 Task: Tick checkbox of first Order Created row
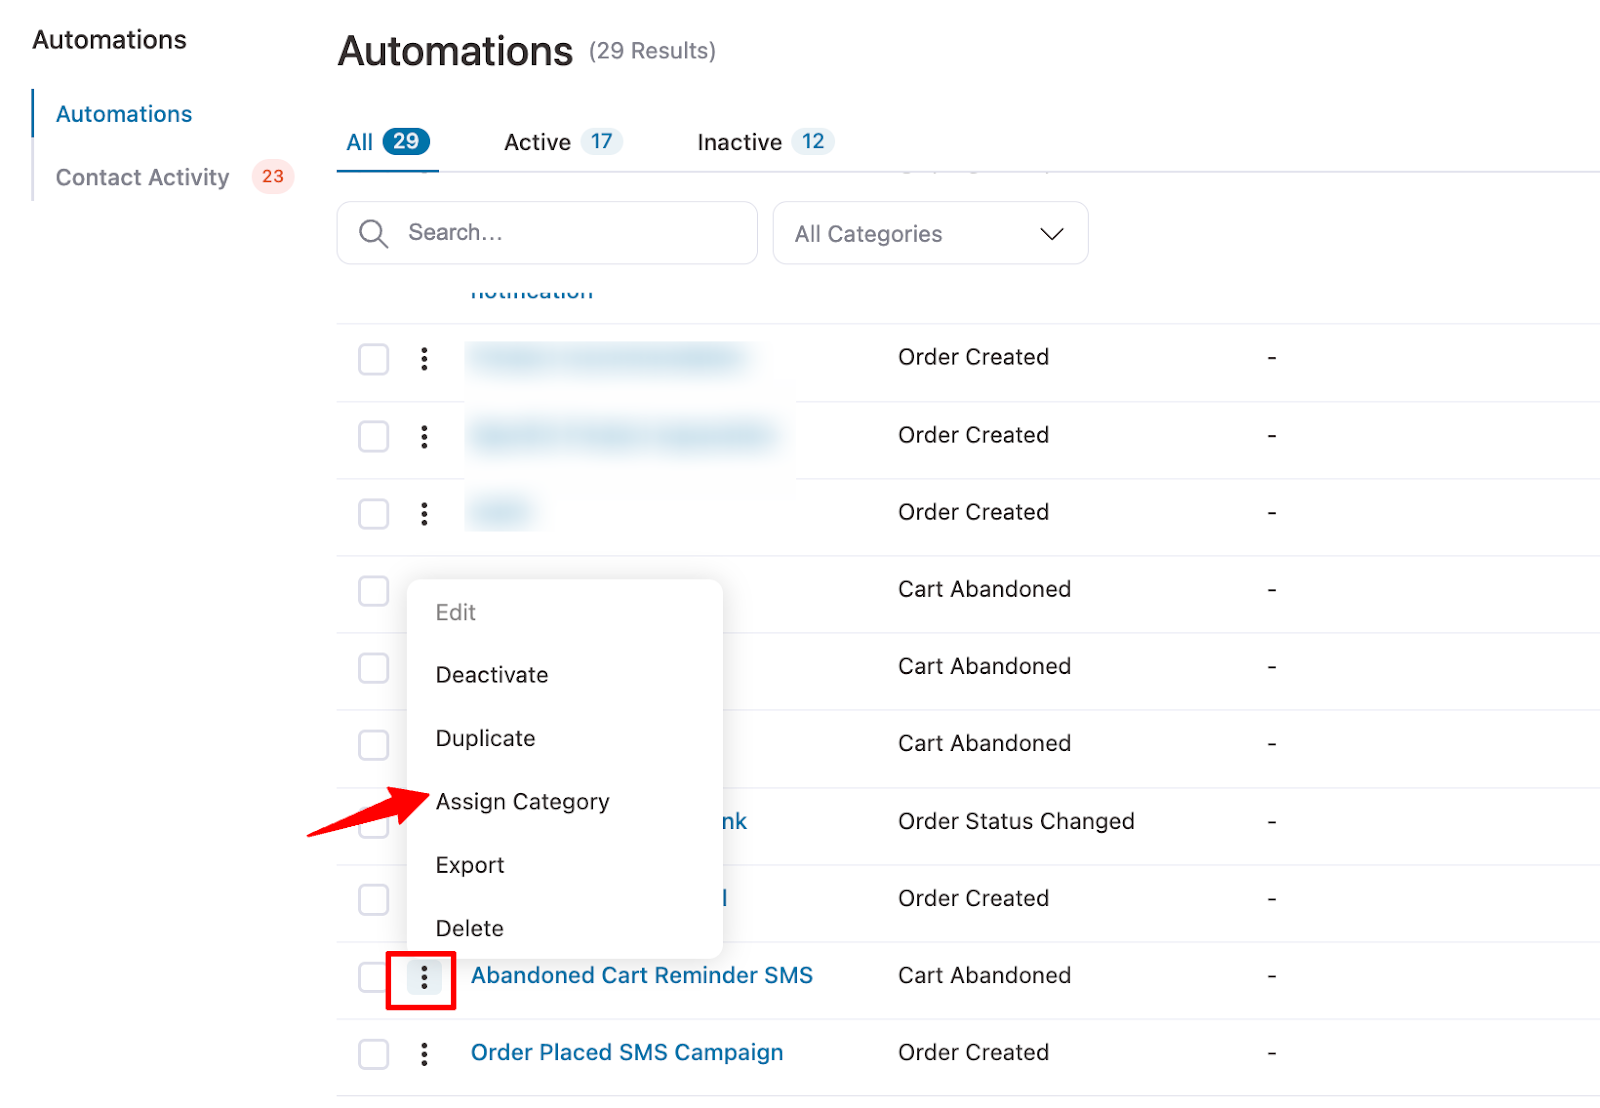pyautogui.click(x=373, y=359)
